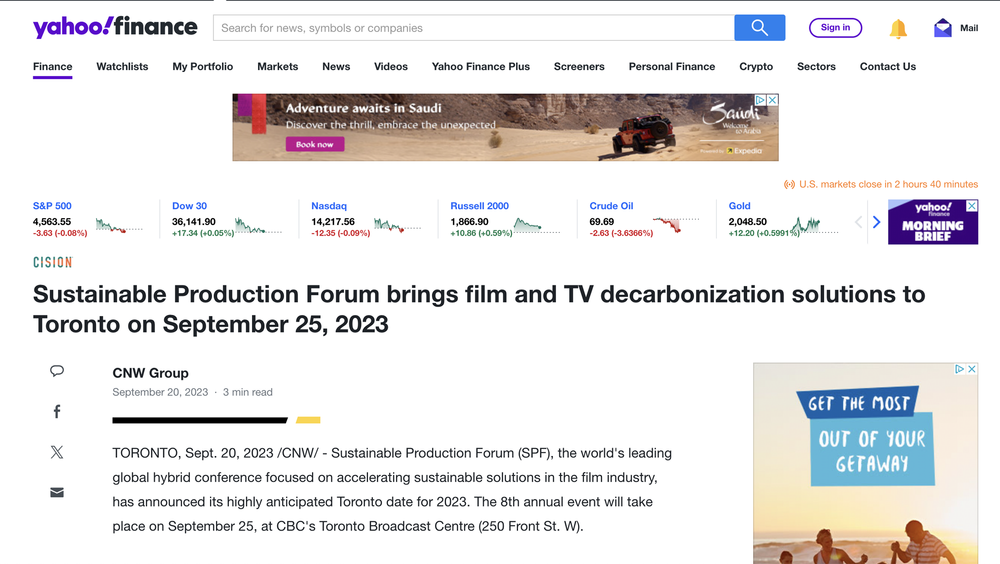1000x564 pixels.
Task: Open My Portfolio menu
Action: click(x=203, y=66)
